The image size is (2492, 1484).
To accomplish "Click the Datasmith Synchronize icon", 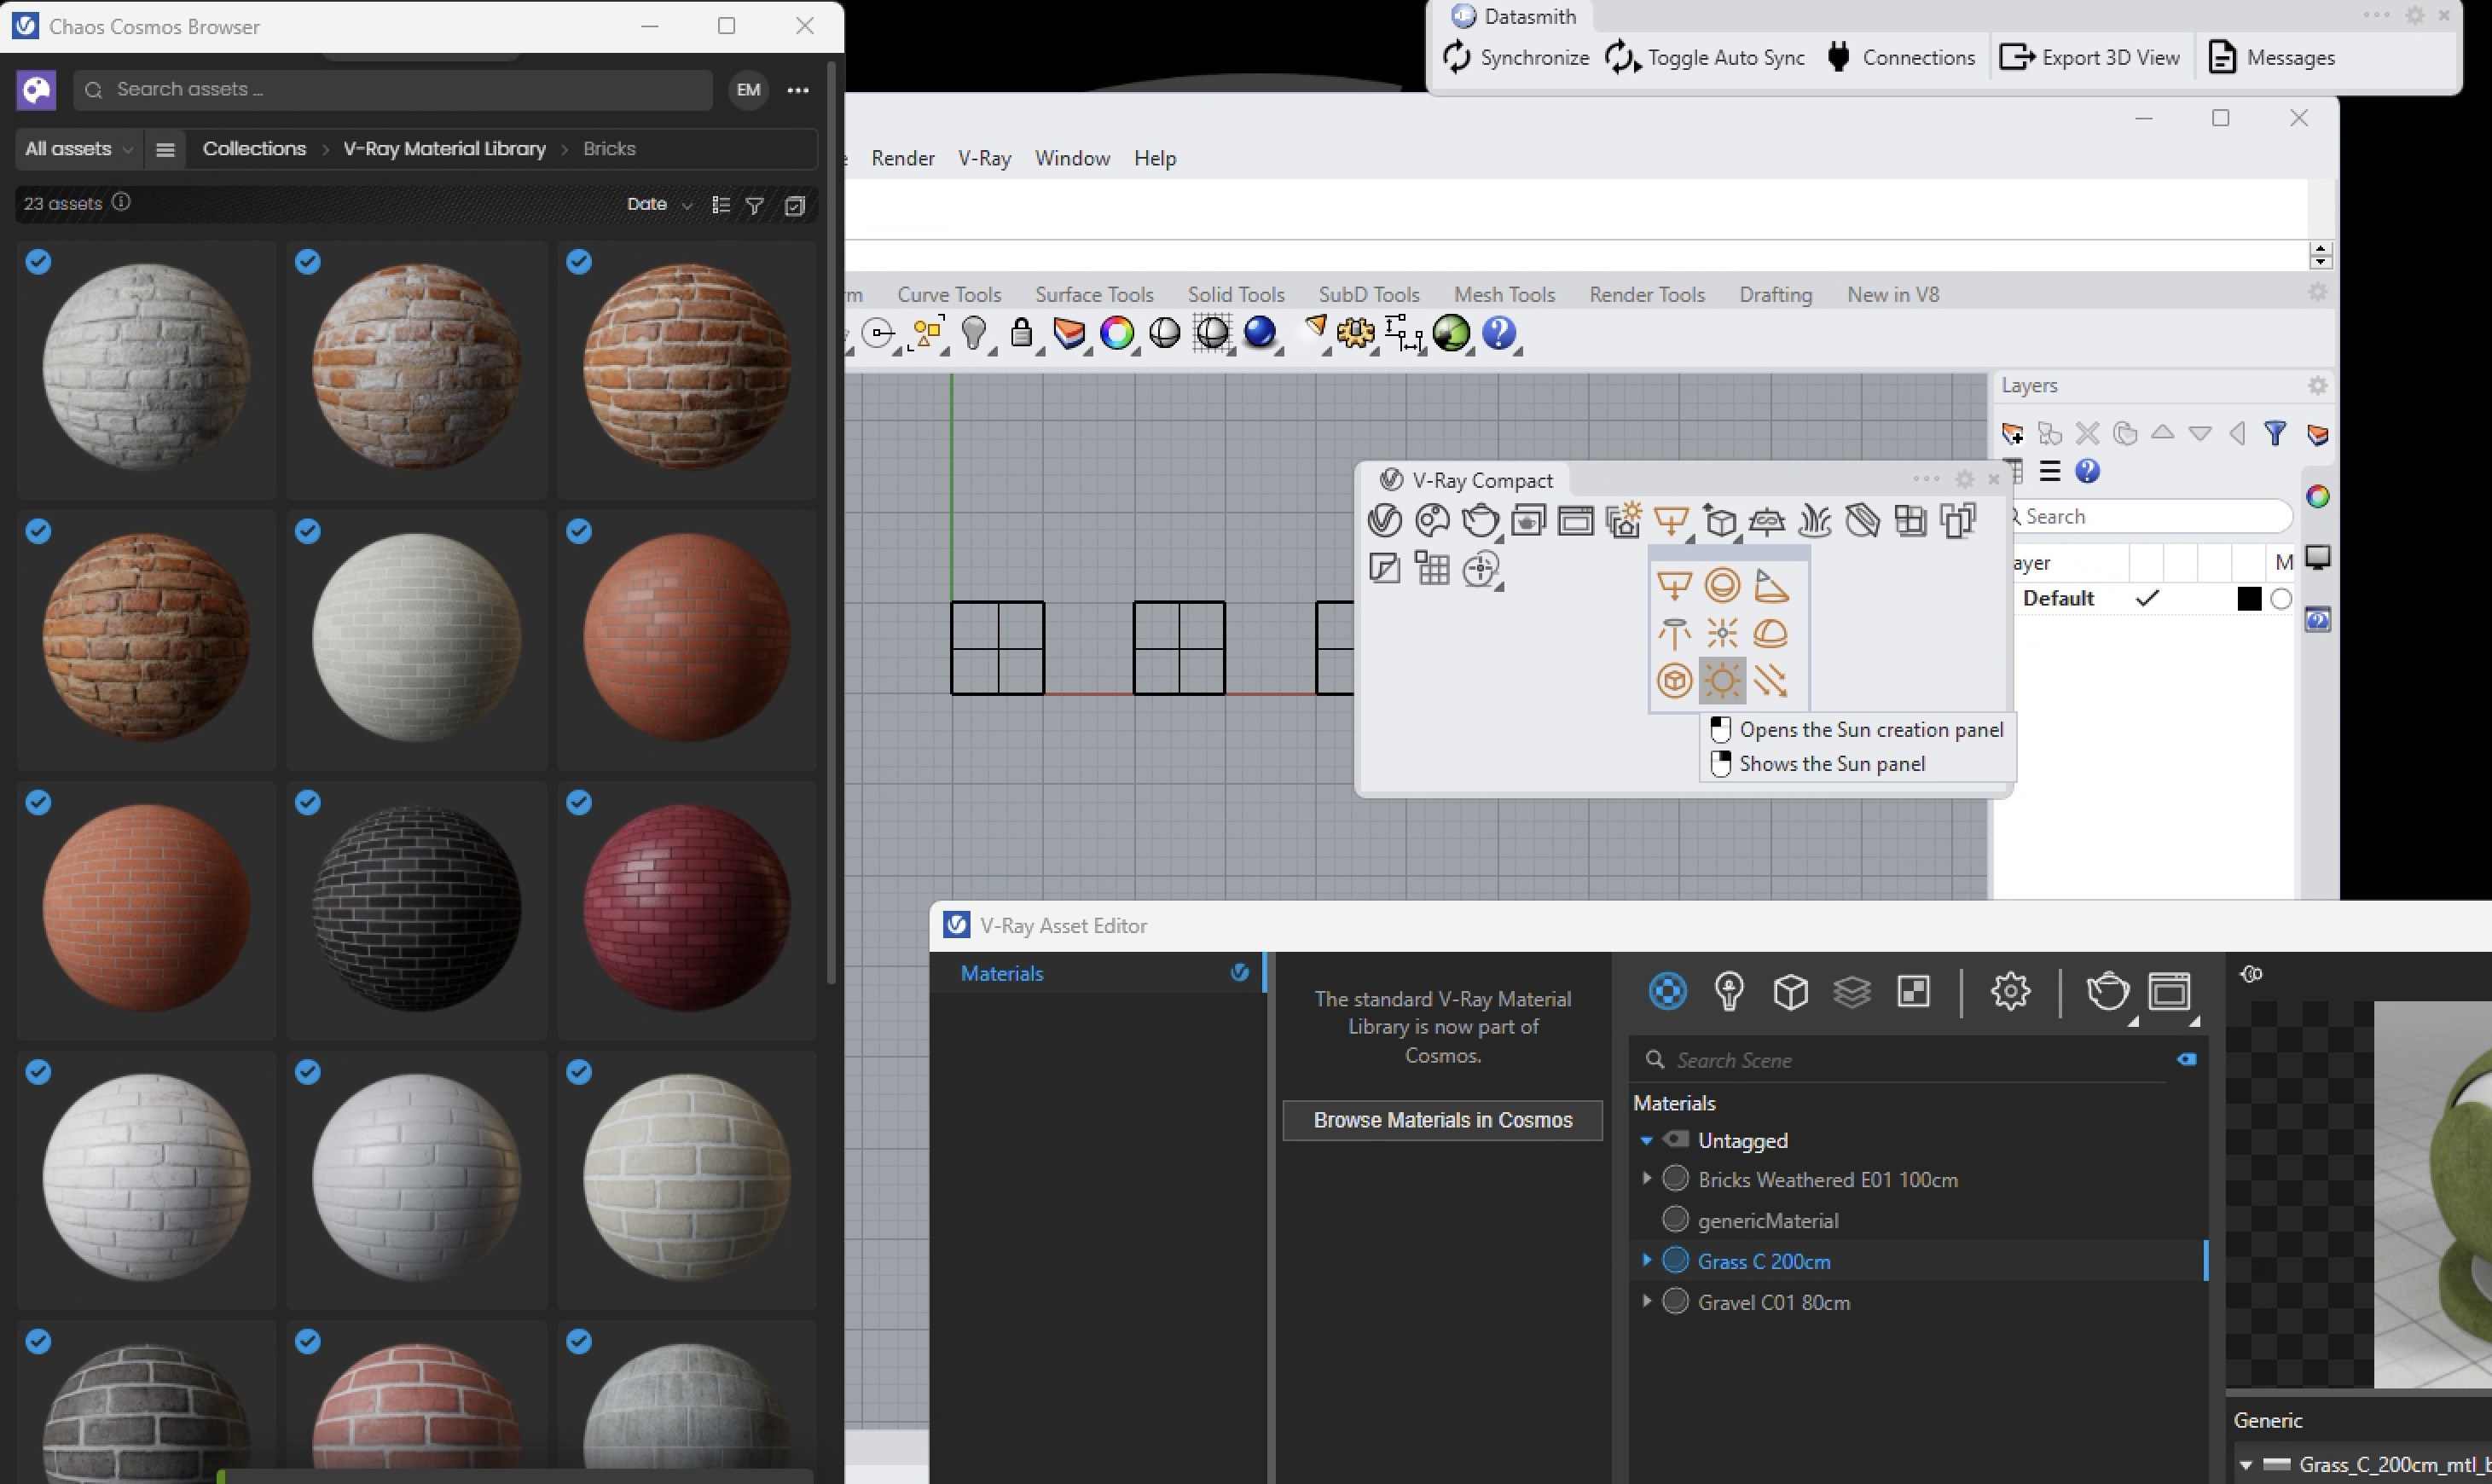I will (x=1458, y=57).
